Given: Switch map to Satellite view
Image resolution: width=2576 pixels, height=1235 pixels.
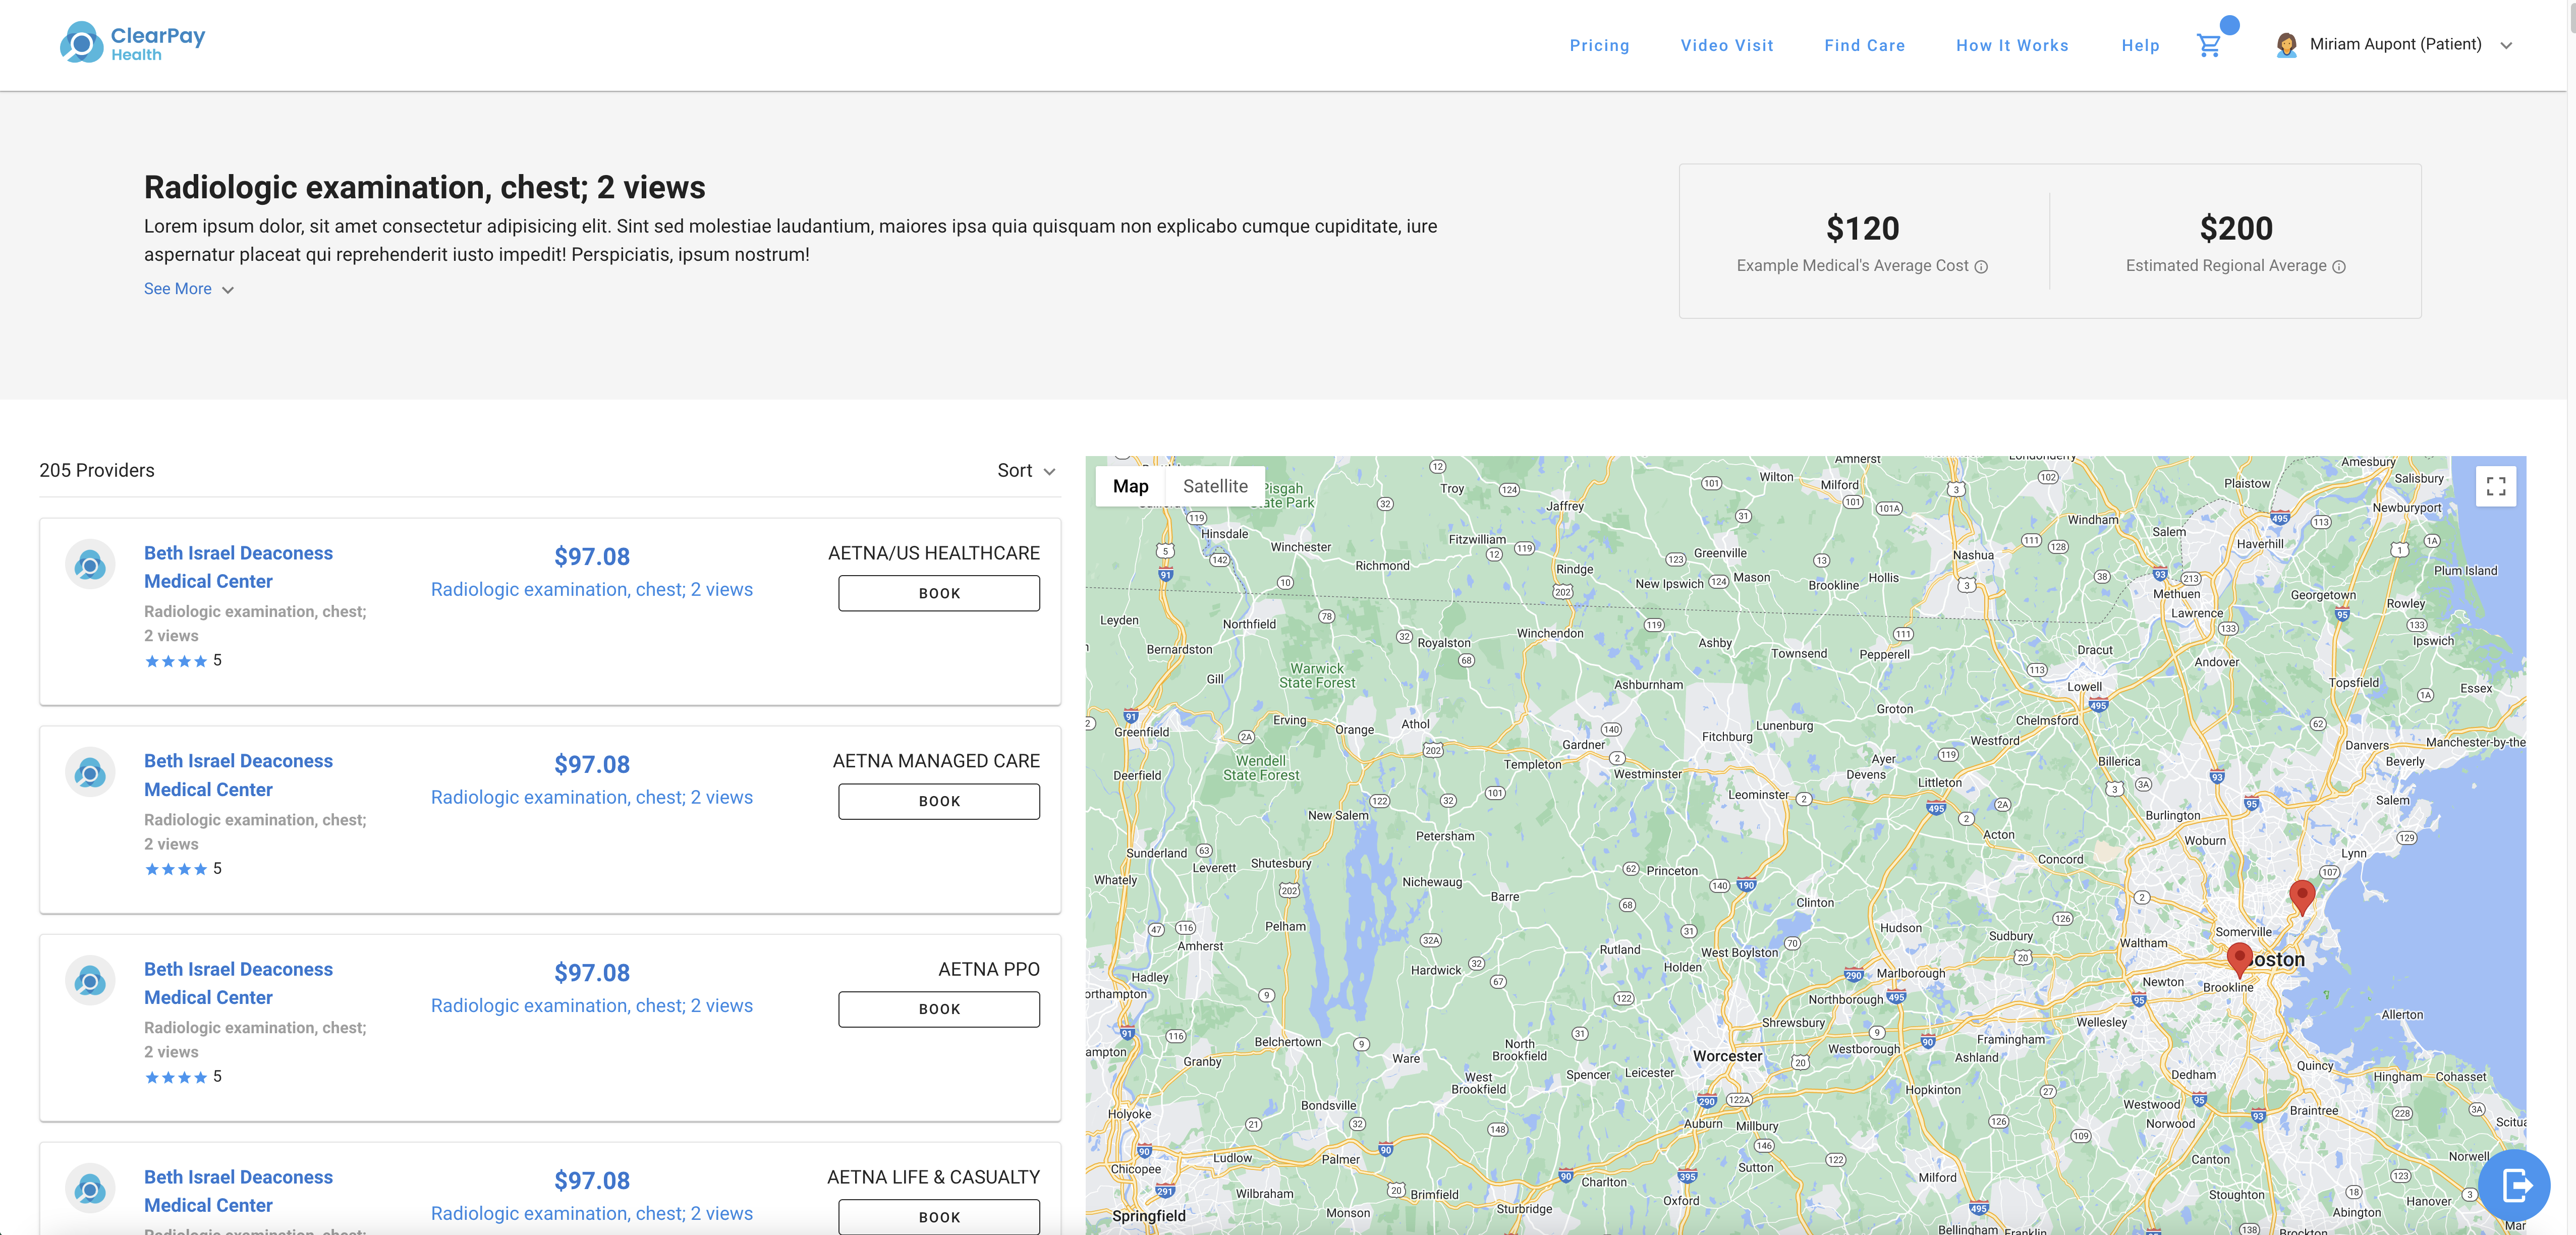Looking at the screenshot, I should point(1215,486).
